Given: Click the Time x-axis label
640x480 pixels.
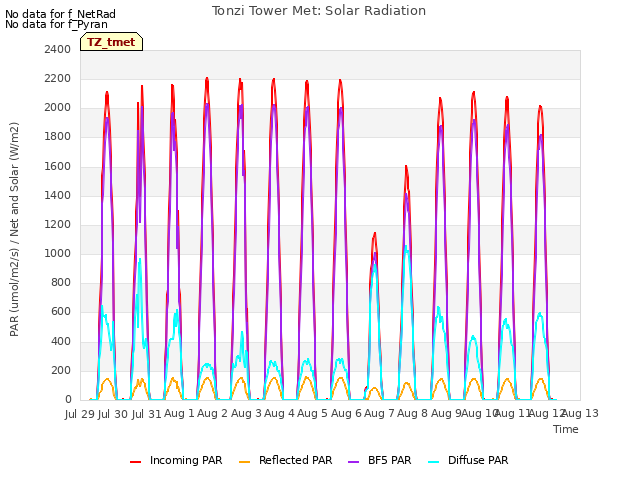Looking at the screenshot, I should tap(566, 429).
